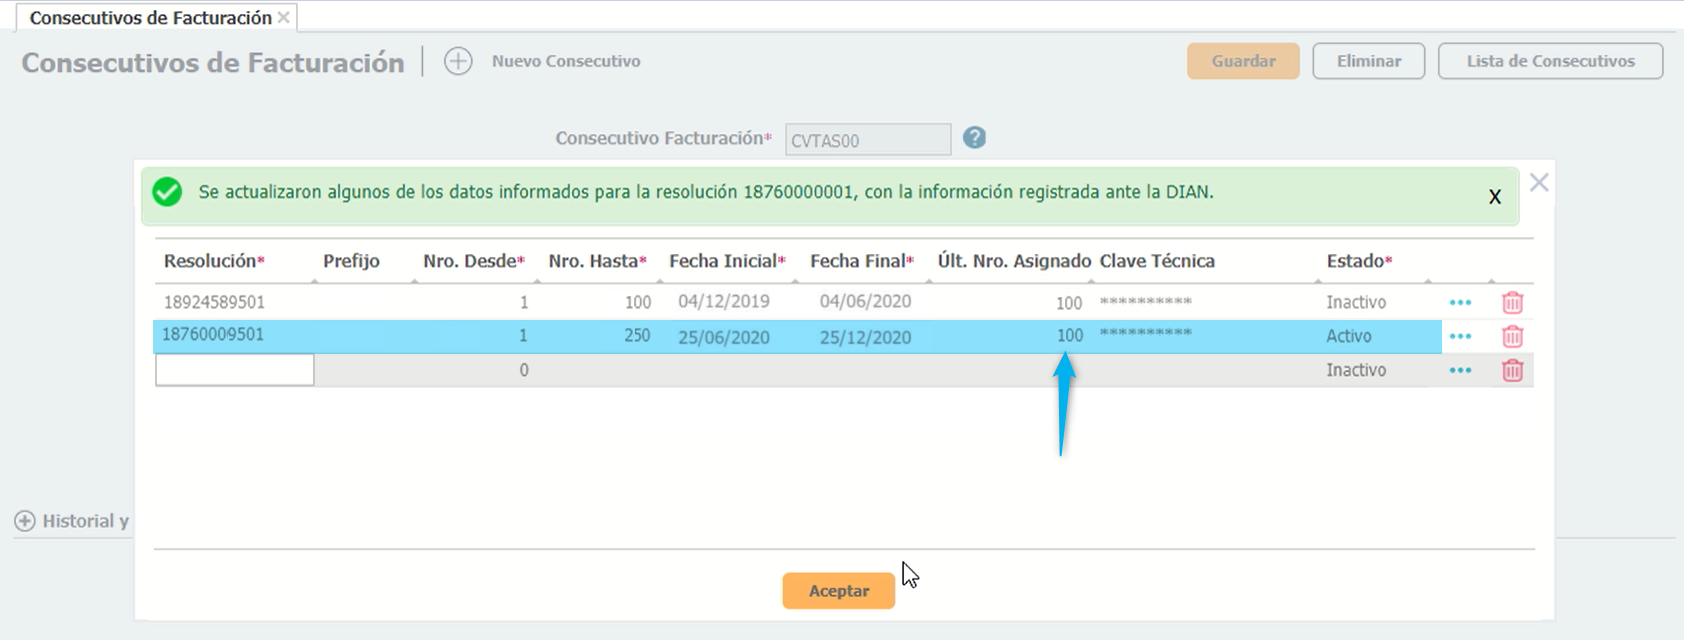Click trash icon on the empty row
1684x640 pixels.
1512,370
